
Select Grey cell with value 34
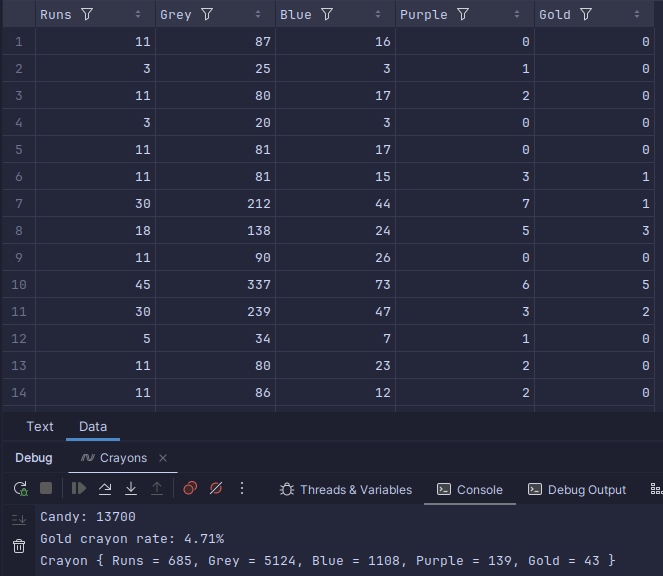(216, 339)
